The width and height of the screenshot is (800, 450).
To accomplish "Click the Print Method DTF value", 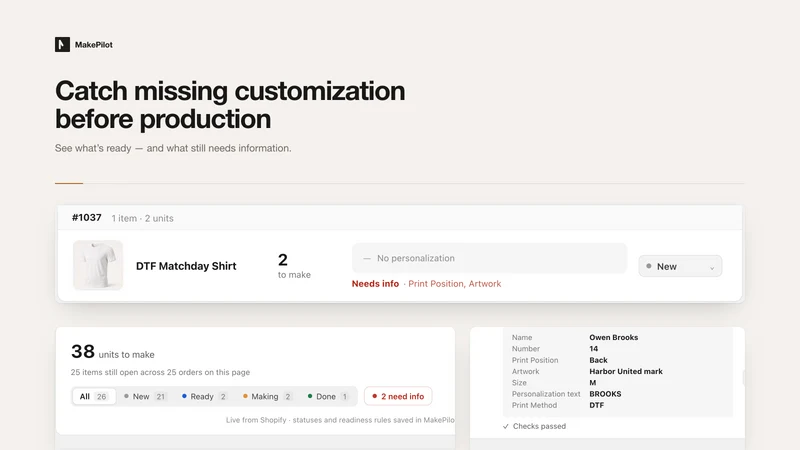I will click(596, 405).
